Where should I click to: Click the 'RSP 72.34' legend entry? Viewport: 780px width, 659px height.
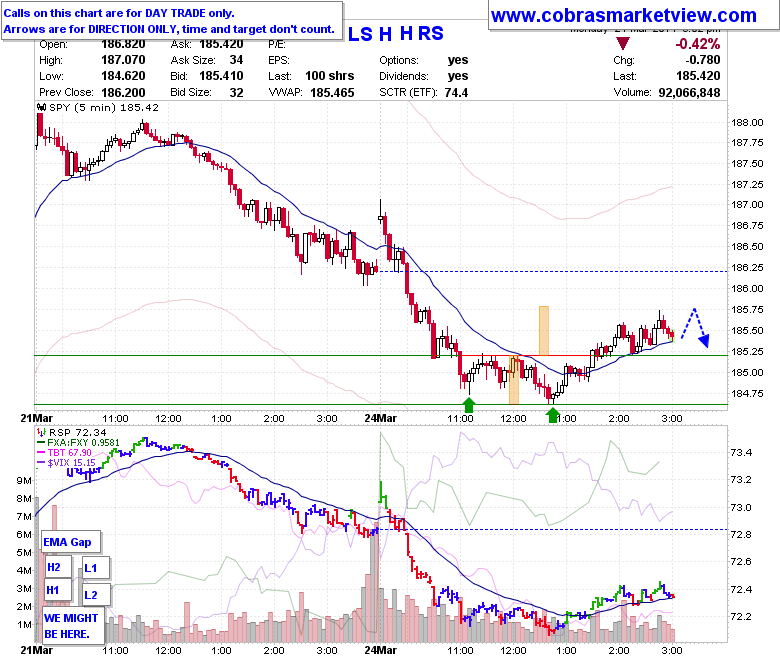[77, 433]
